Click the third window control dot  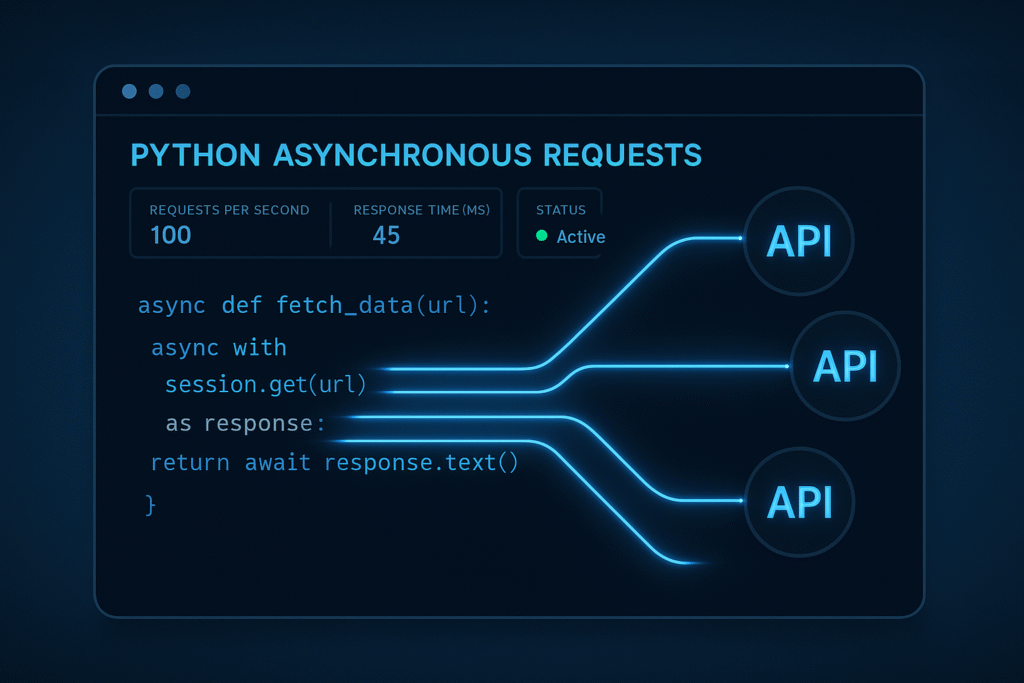pyautogui.click(x=183, y=91)
